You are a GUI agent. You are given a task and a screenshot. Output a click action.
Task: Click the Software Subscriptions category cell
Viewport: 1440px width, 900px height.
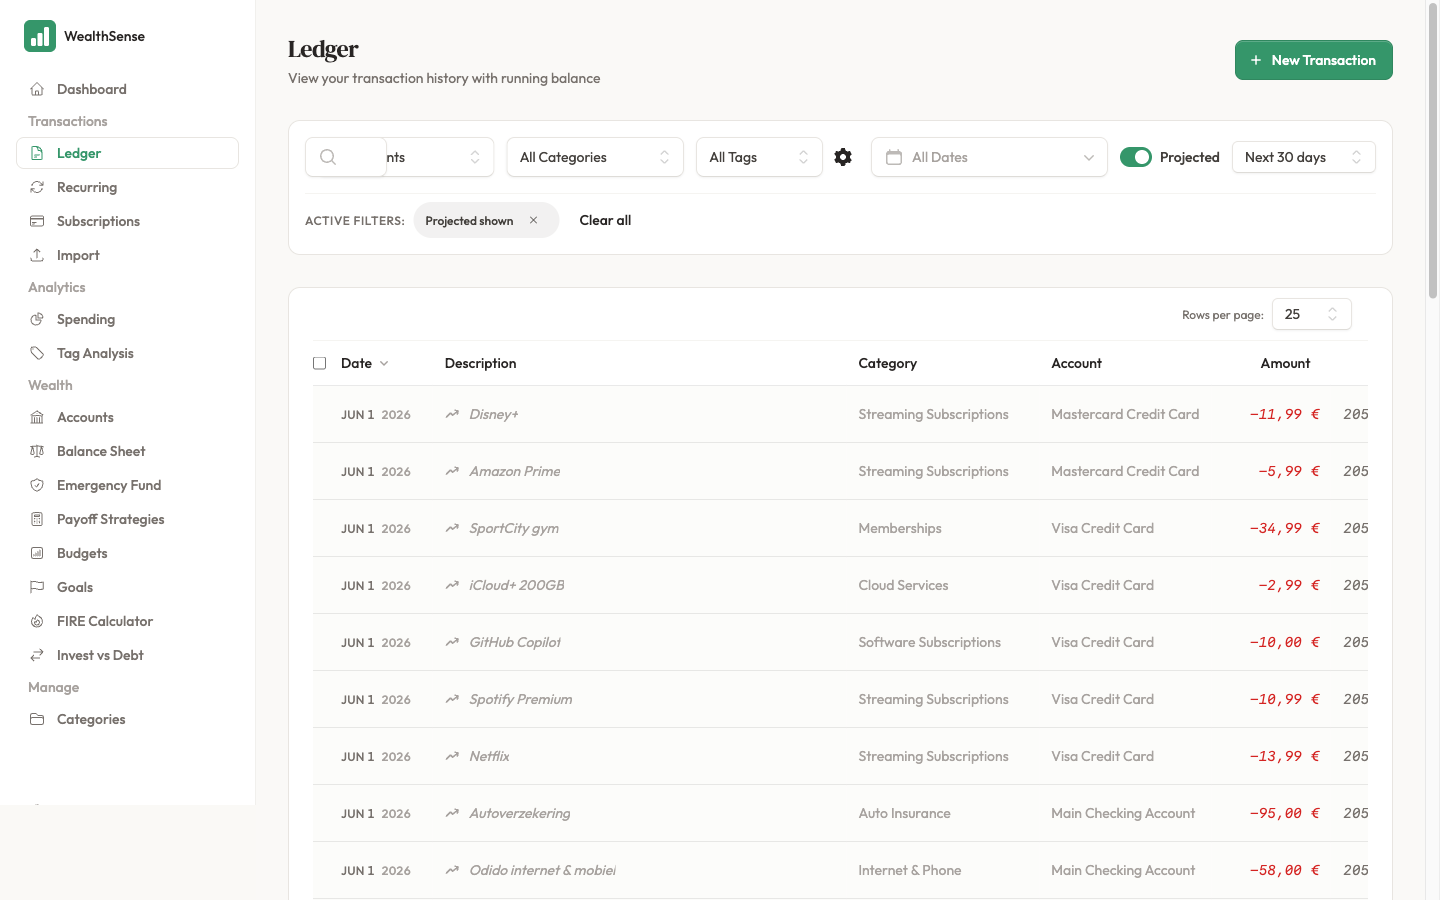(929, 642)
